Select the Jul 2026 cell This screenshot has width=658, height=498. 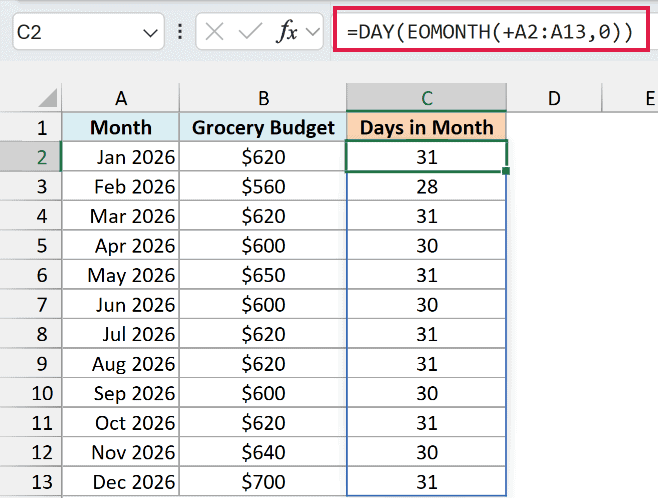(x=120, y=334)
